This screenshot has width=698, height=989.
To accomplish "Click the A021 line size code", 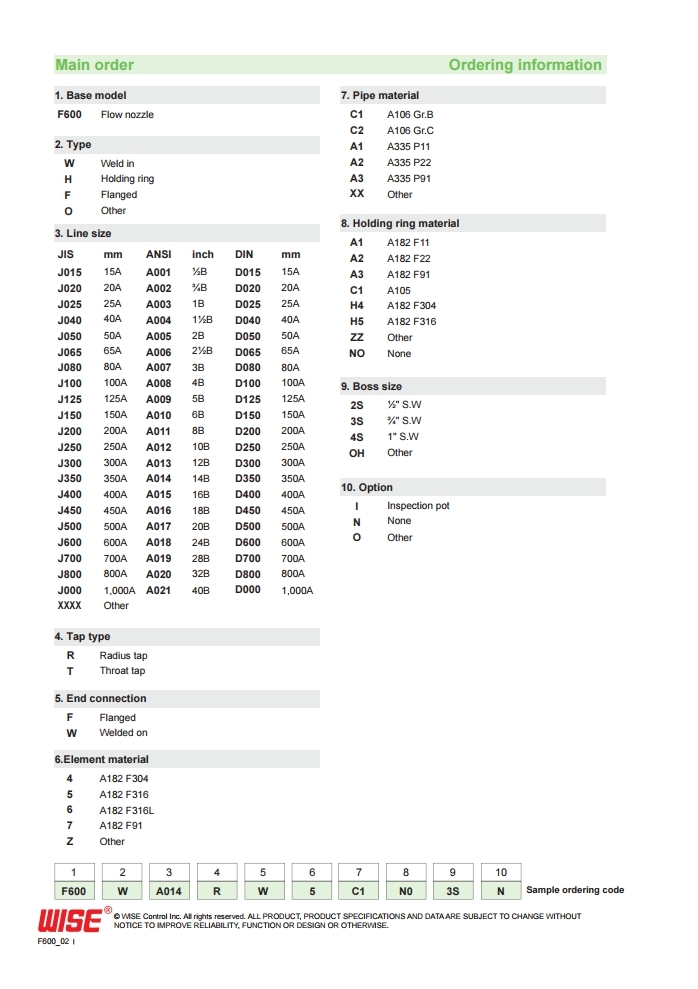I will [x=158, y=590].
